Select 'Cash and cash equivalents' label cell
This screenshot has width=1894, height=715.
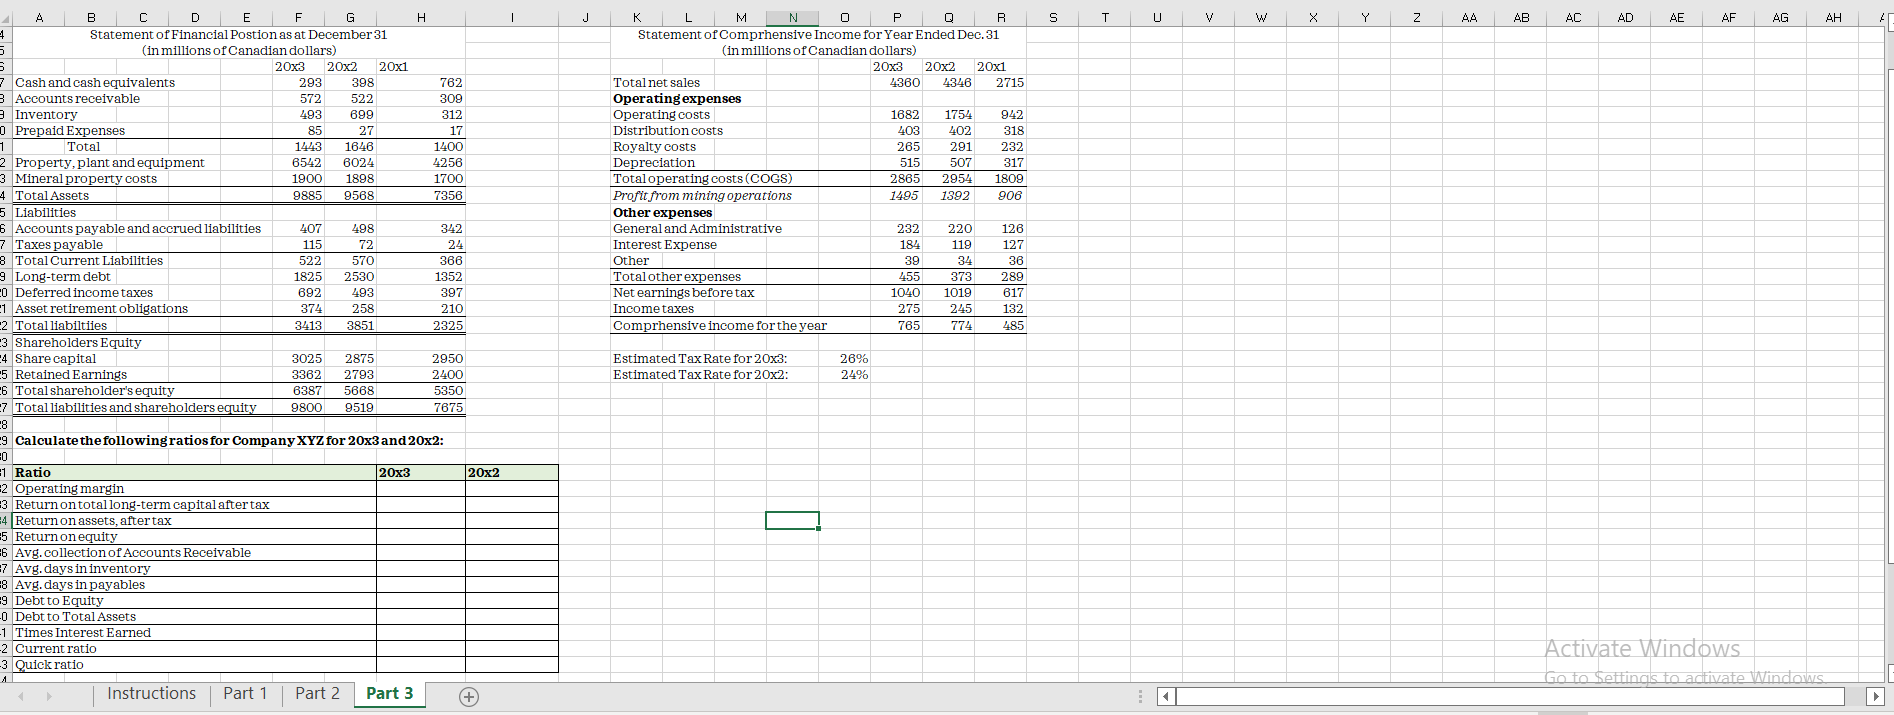(95, 83)
